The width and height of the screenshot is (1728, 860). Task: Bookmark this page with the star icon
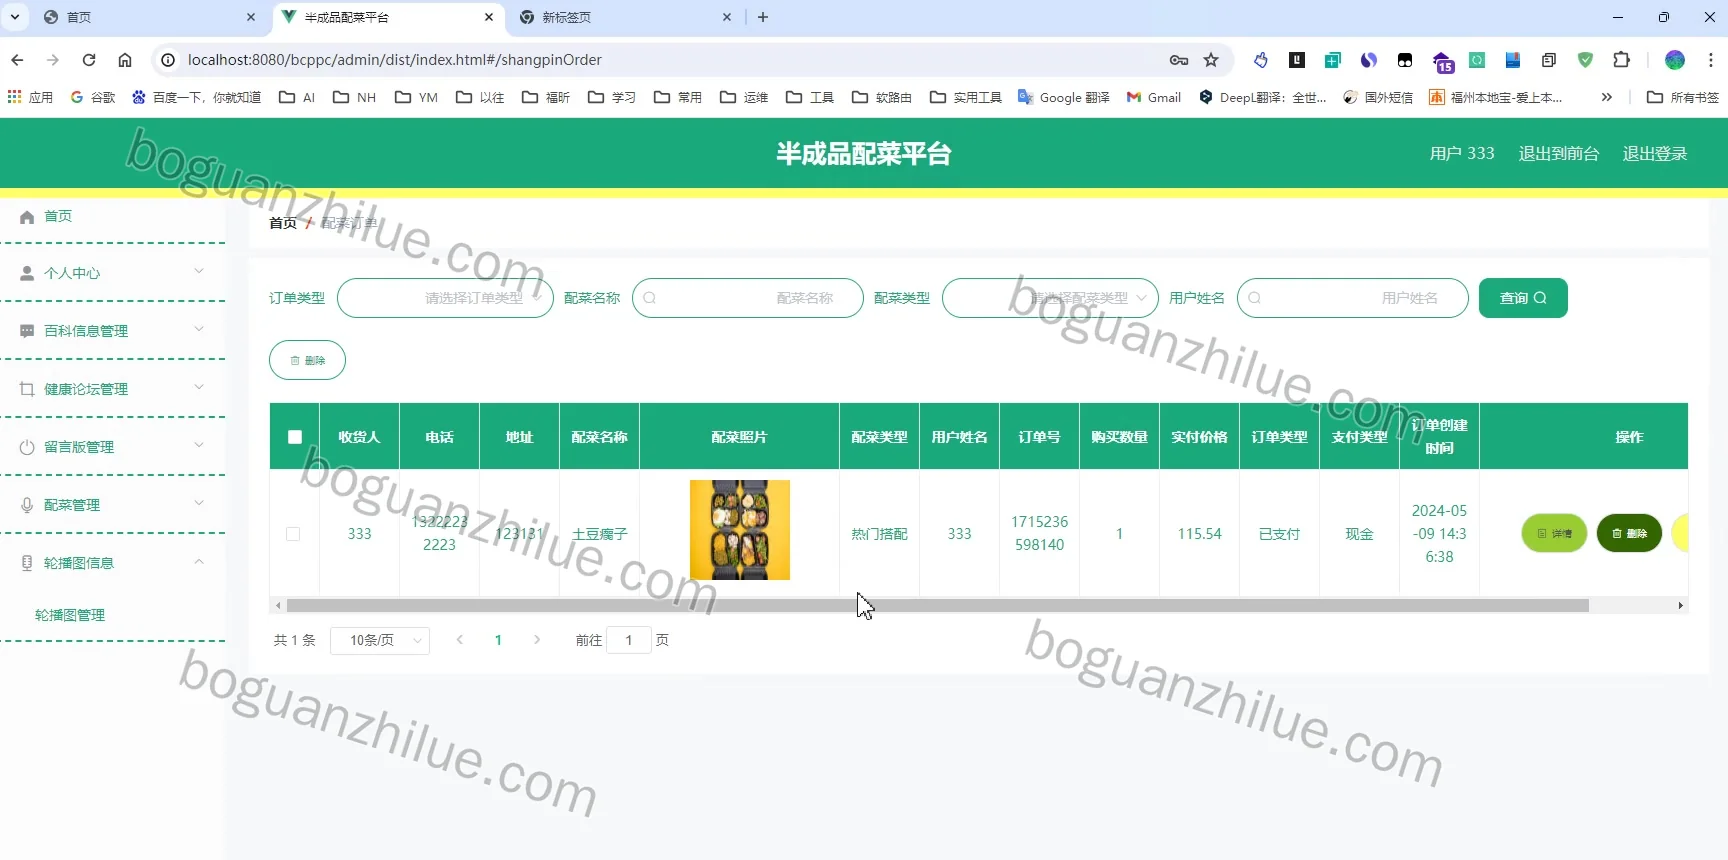[1211, 60]
